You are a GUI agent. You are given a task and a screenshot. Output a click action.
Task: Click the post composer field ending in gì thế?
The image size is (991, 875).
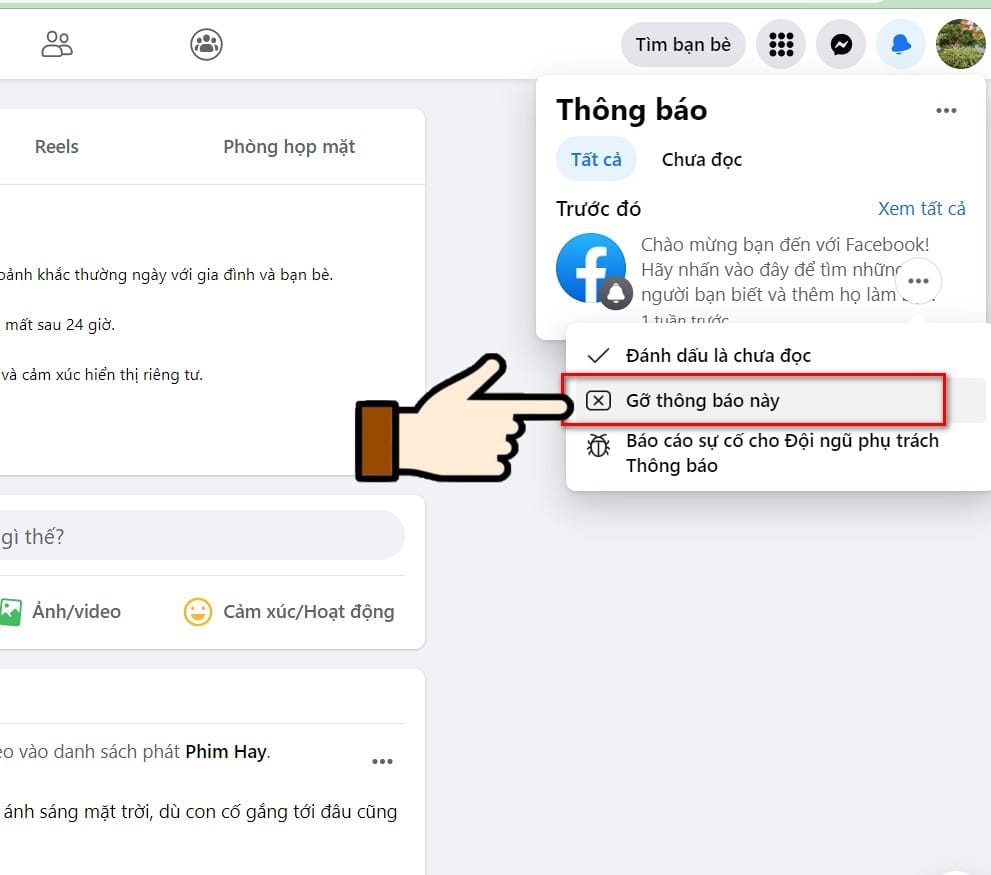[201, 535]
